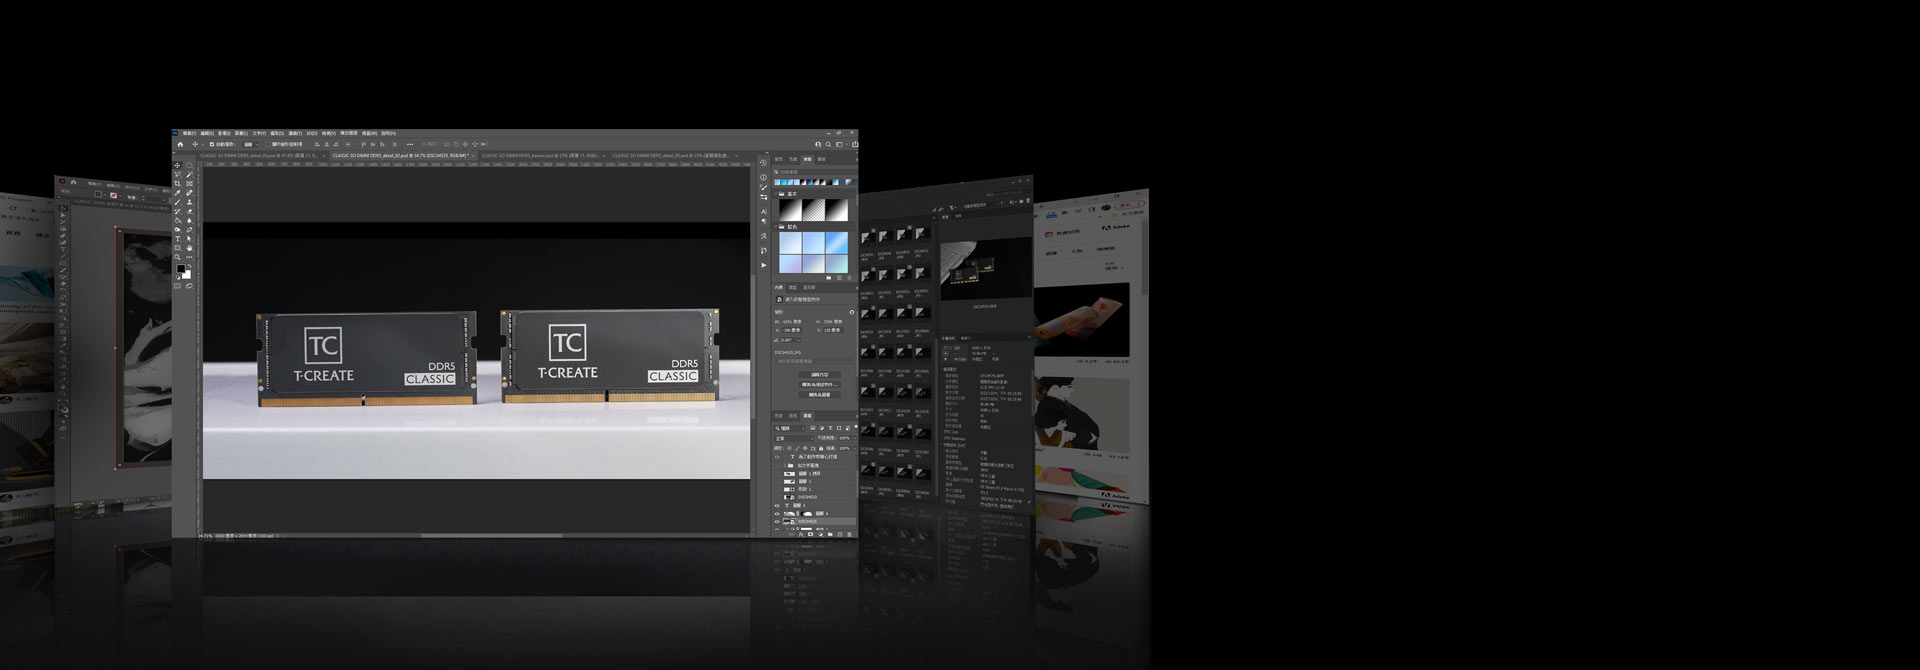Open the History panel icon in collapsed strip
This screenshot has width=1920, height=670.
point(764,162)
